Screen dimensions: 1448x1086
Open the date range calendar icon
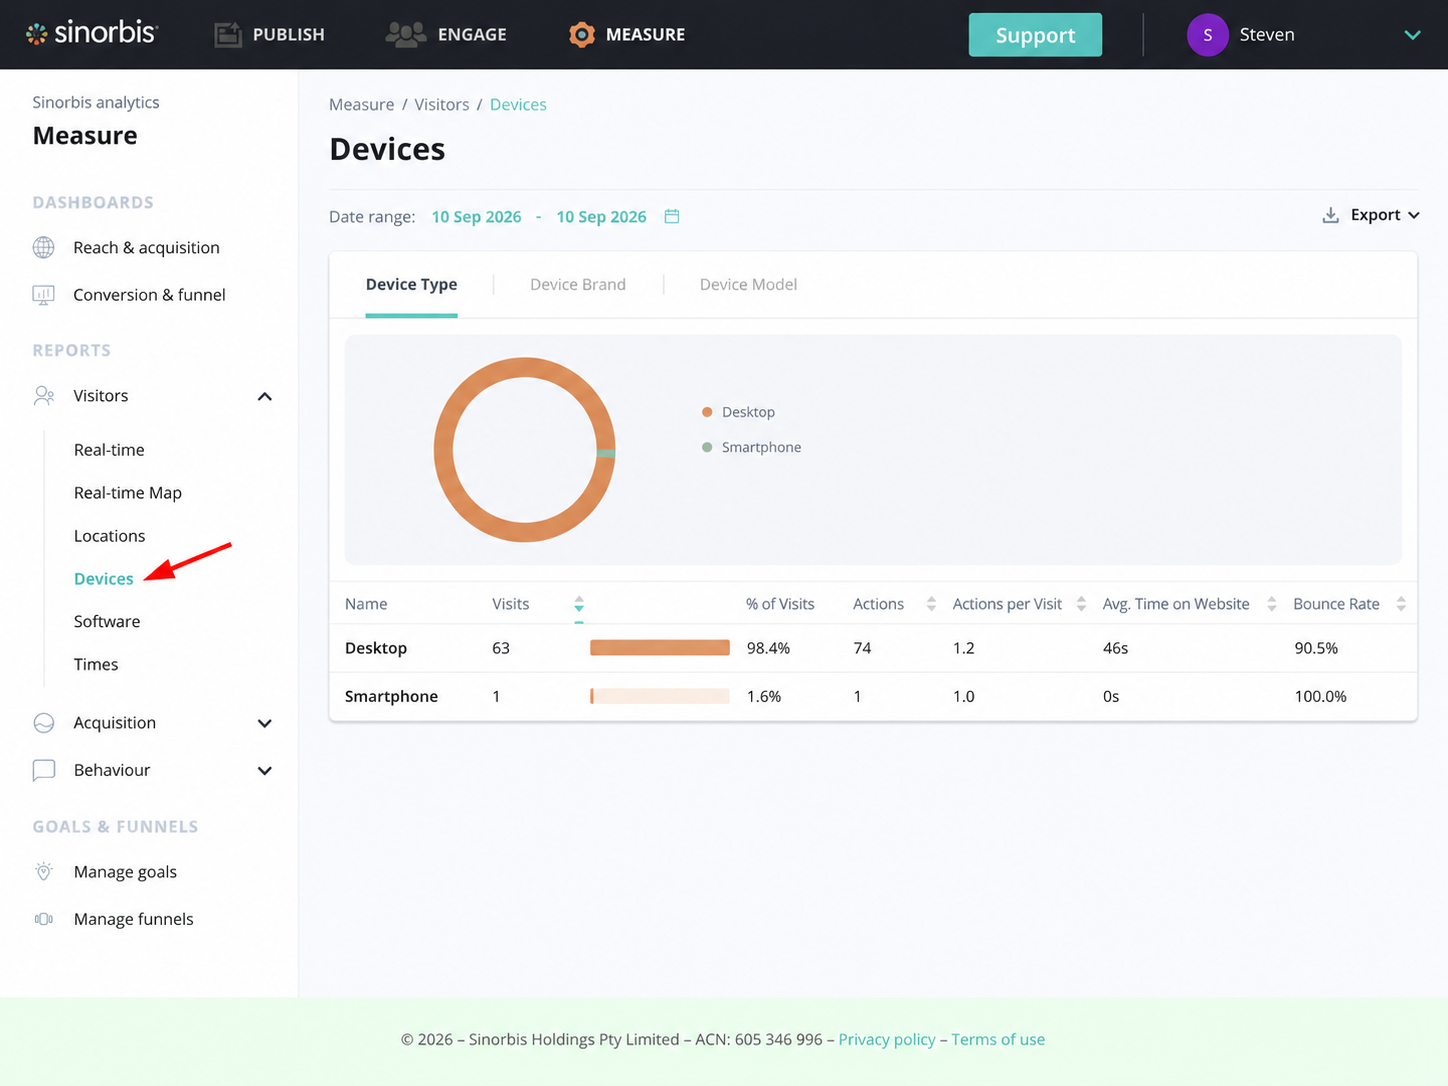coord(672,216)
